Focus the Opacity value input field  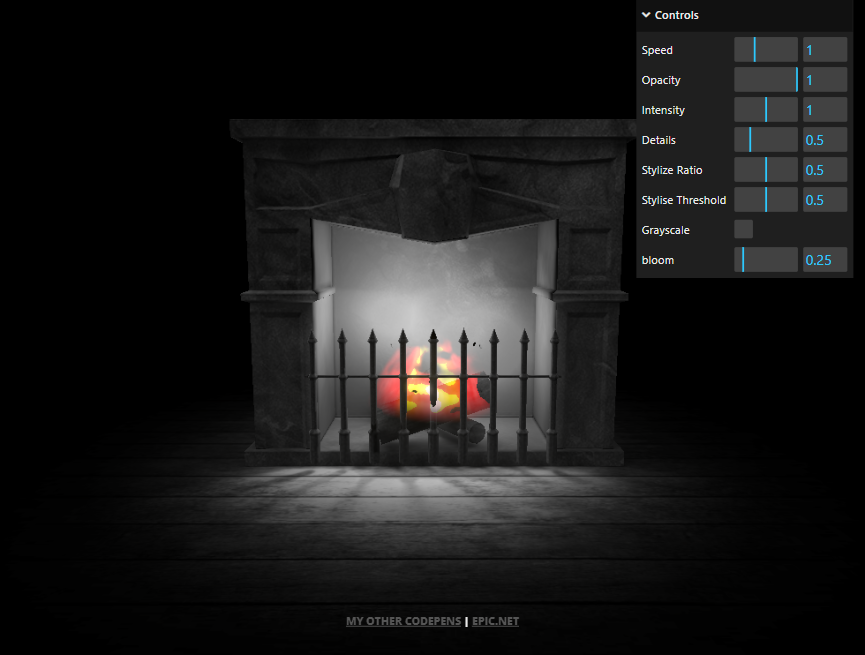[x=825, y=80]
